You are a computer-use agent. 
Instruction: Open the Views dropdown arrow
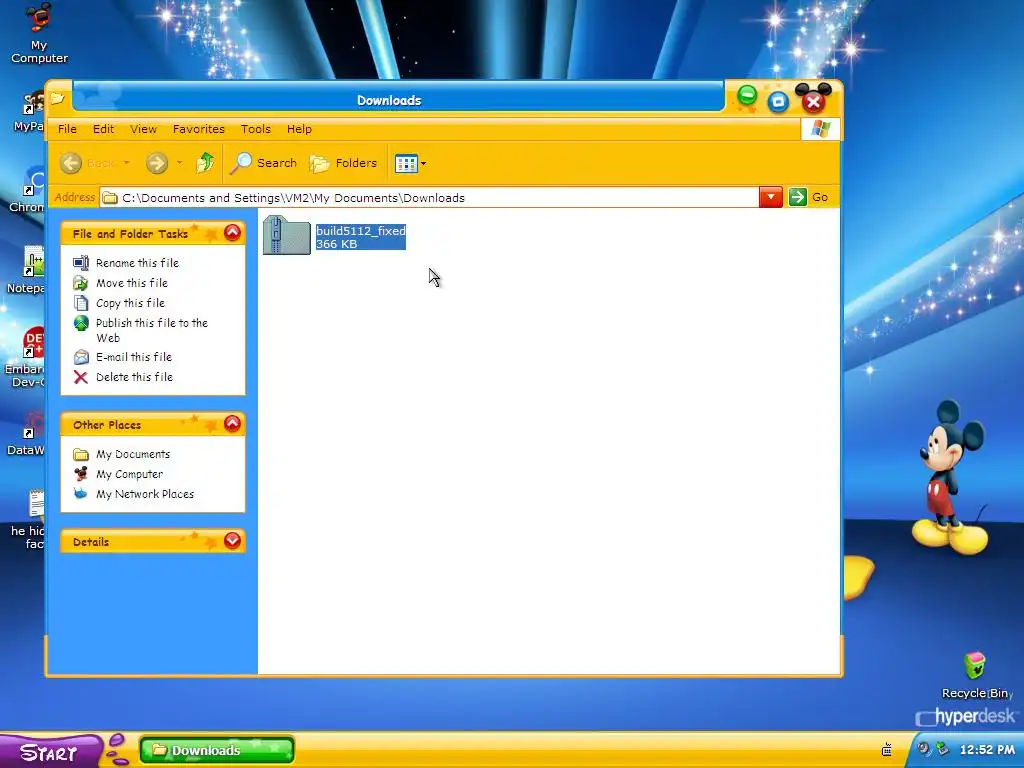(x=423, y=163)
